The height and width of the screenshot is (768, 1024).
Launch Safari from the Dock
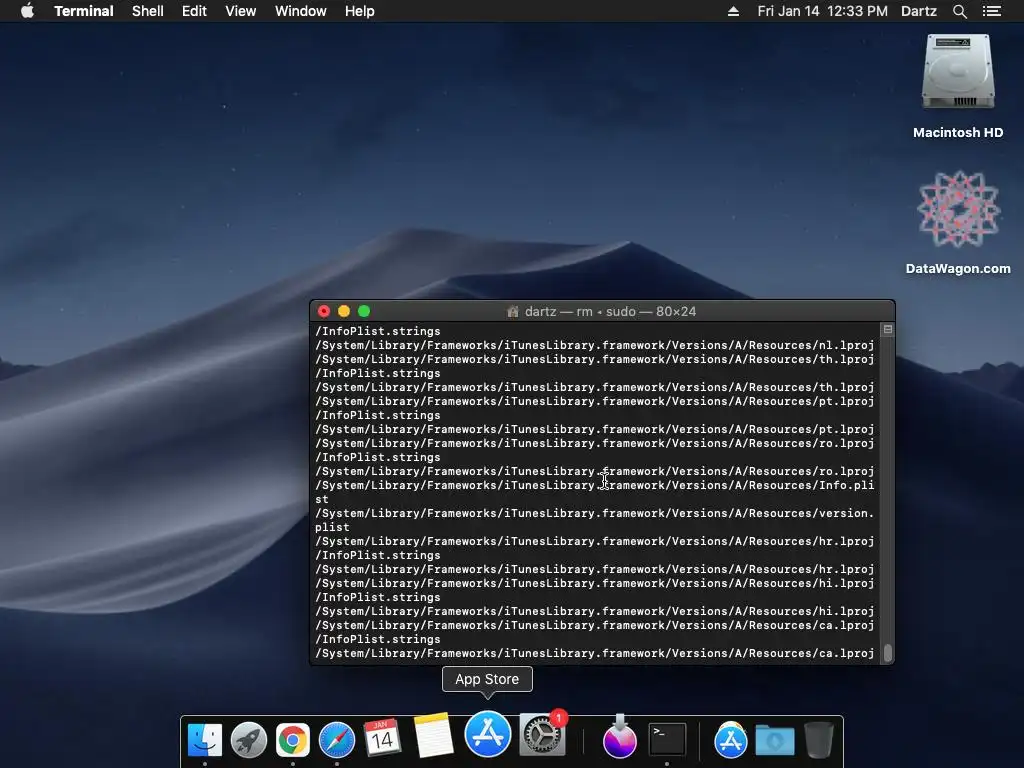point(336,740)
